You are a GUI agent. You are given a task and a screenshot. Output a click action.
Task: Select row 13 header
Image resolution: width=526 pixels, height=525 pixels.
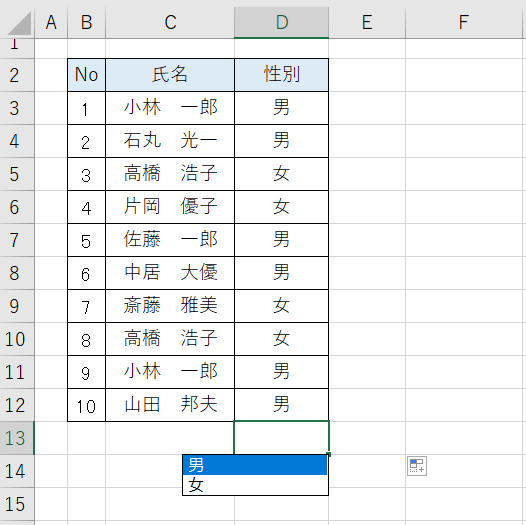(x=17, y=438)
